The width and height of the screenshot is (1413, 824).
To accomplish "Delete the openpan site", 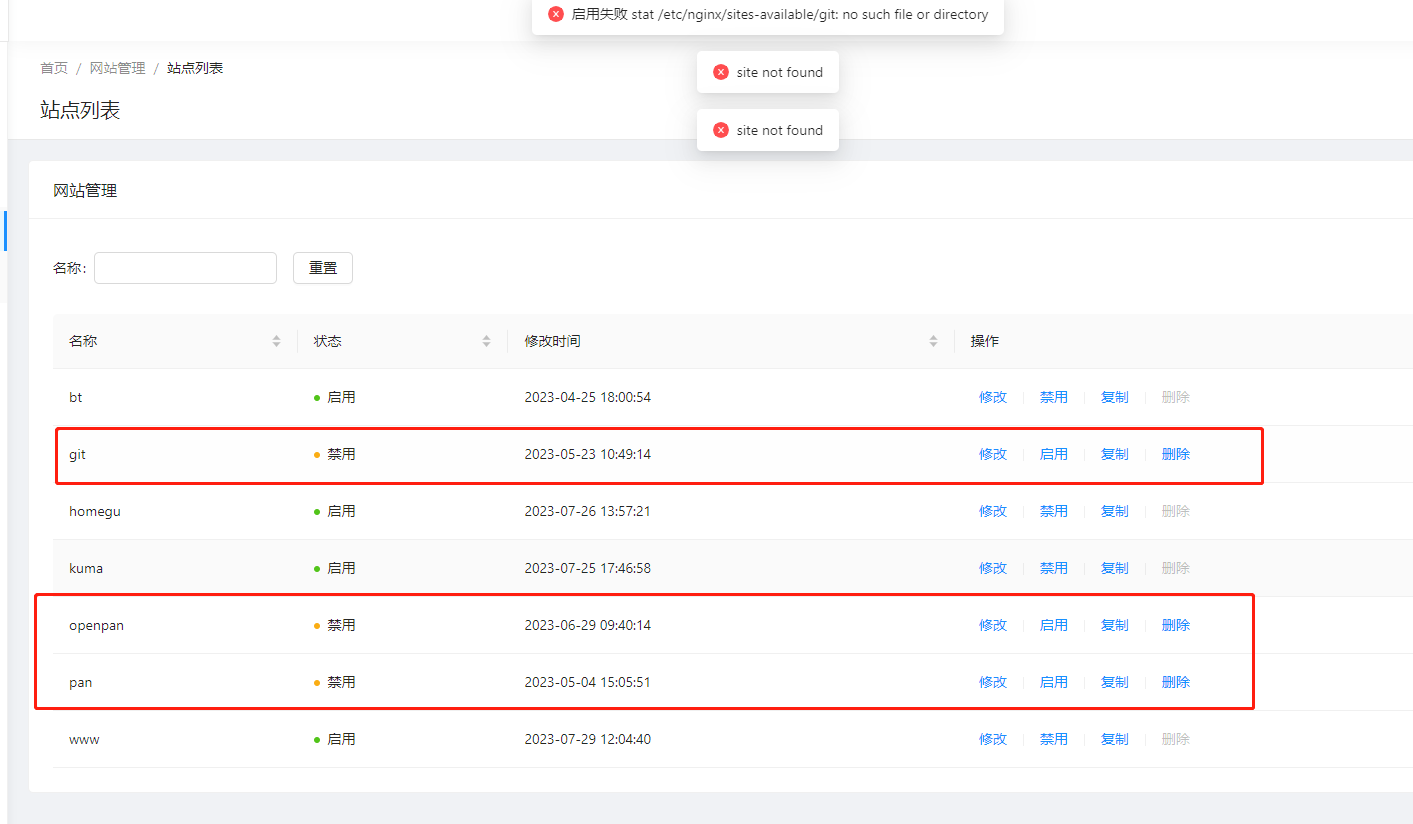I will click(1175, 624).
